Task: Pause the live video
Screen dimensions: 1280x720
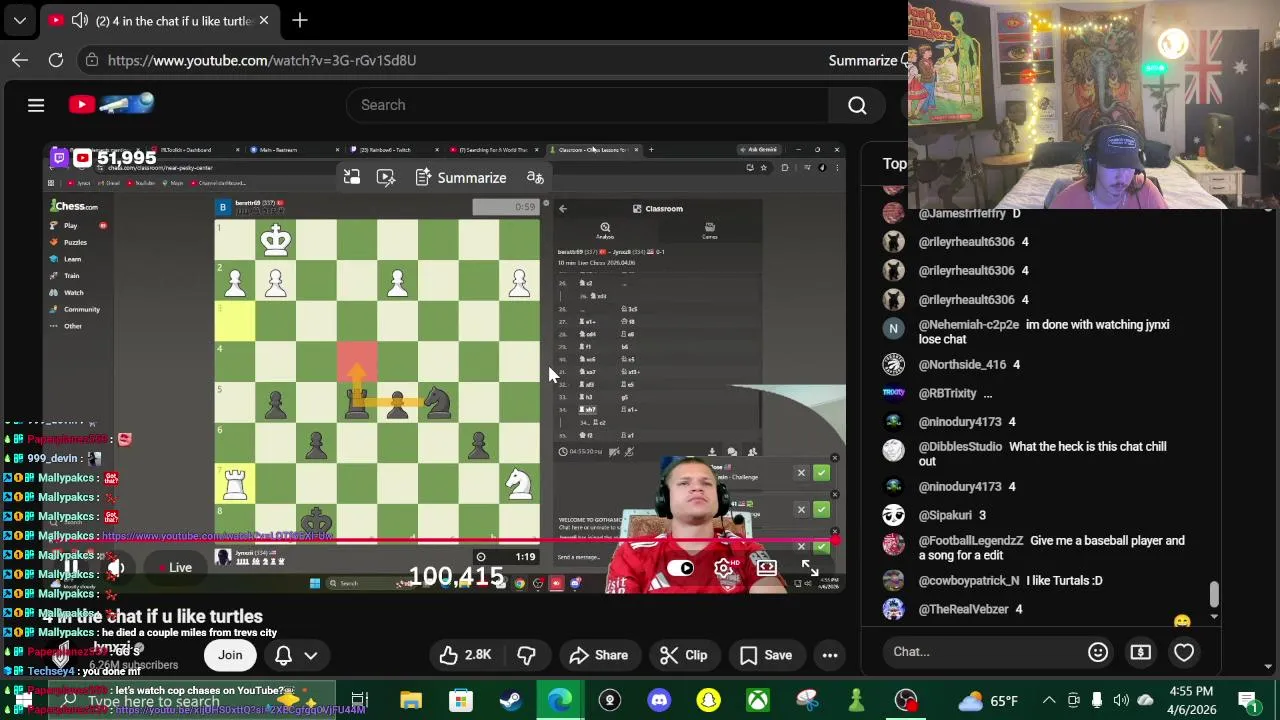Action: [x=71, y=568]
